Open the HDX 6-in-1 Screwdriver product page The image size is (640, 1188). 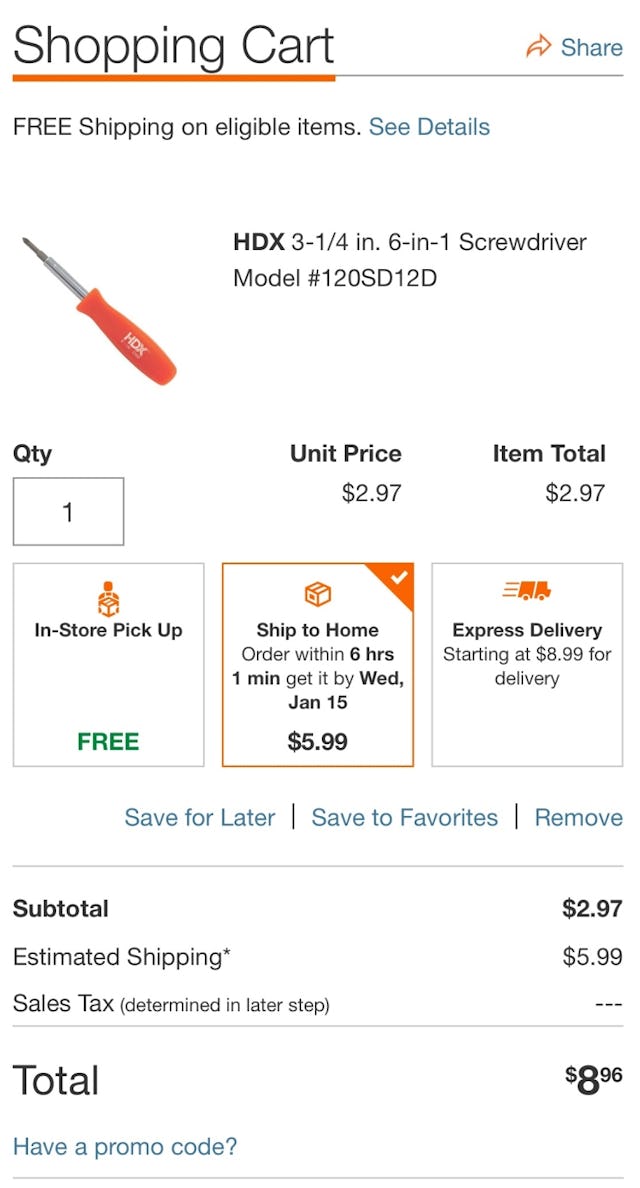pos(409,242)
